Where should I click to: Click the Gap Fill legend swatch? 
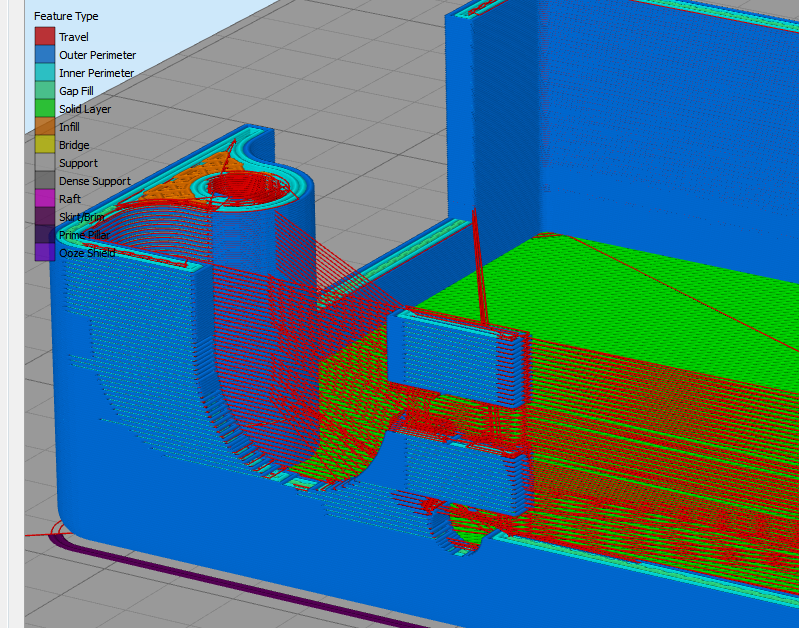coord(44,91)
